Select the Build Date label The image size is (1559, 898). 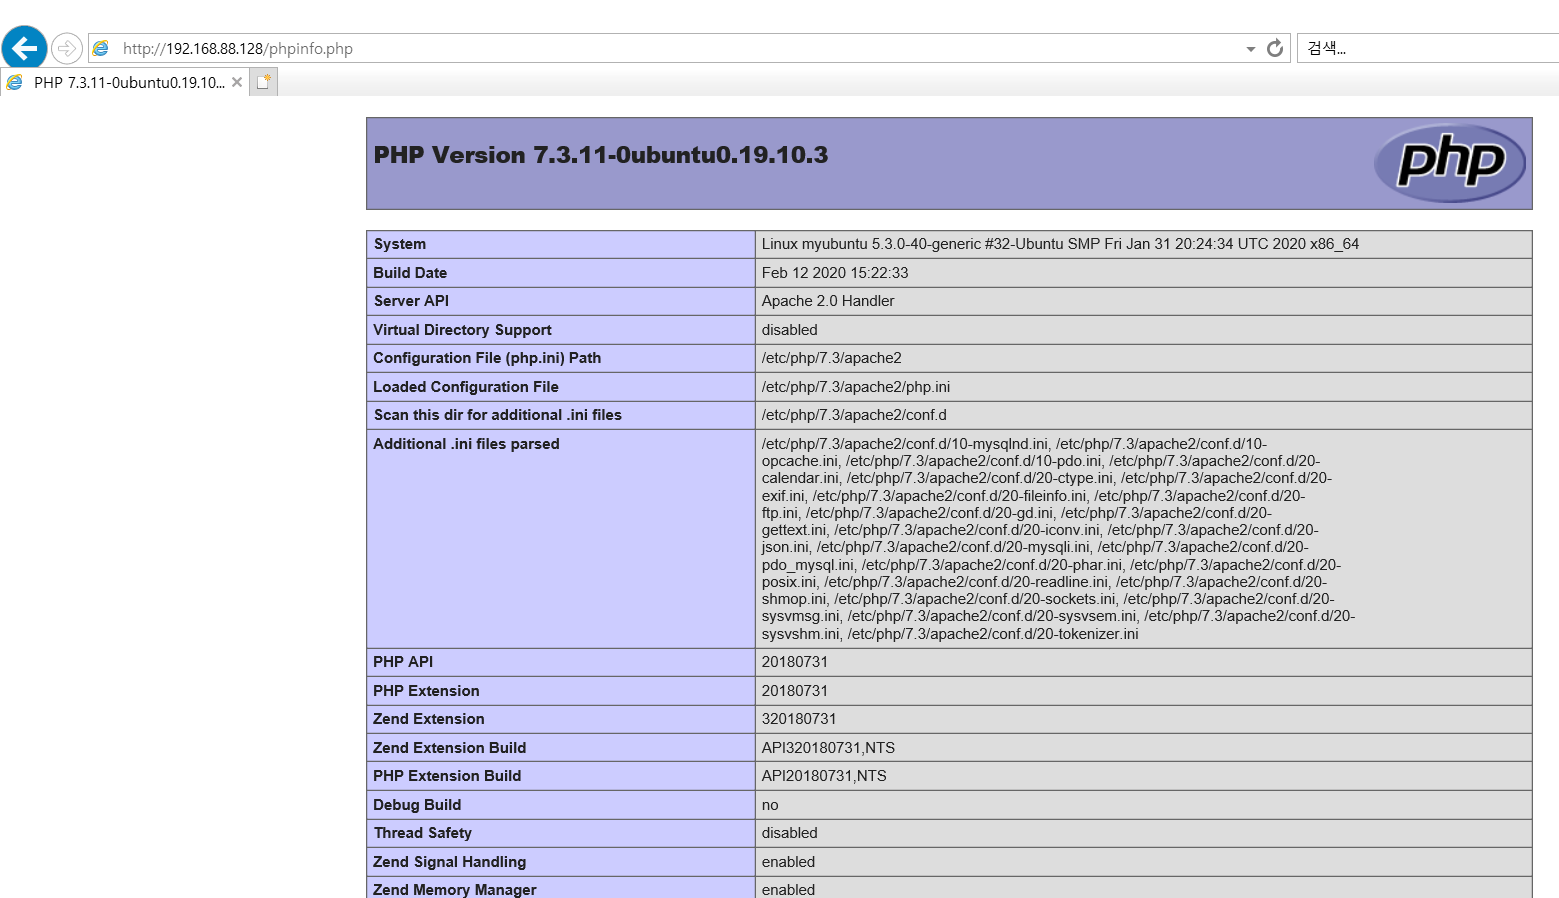click(x=410, y=273)
